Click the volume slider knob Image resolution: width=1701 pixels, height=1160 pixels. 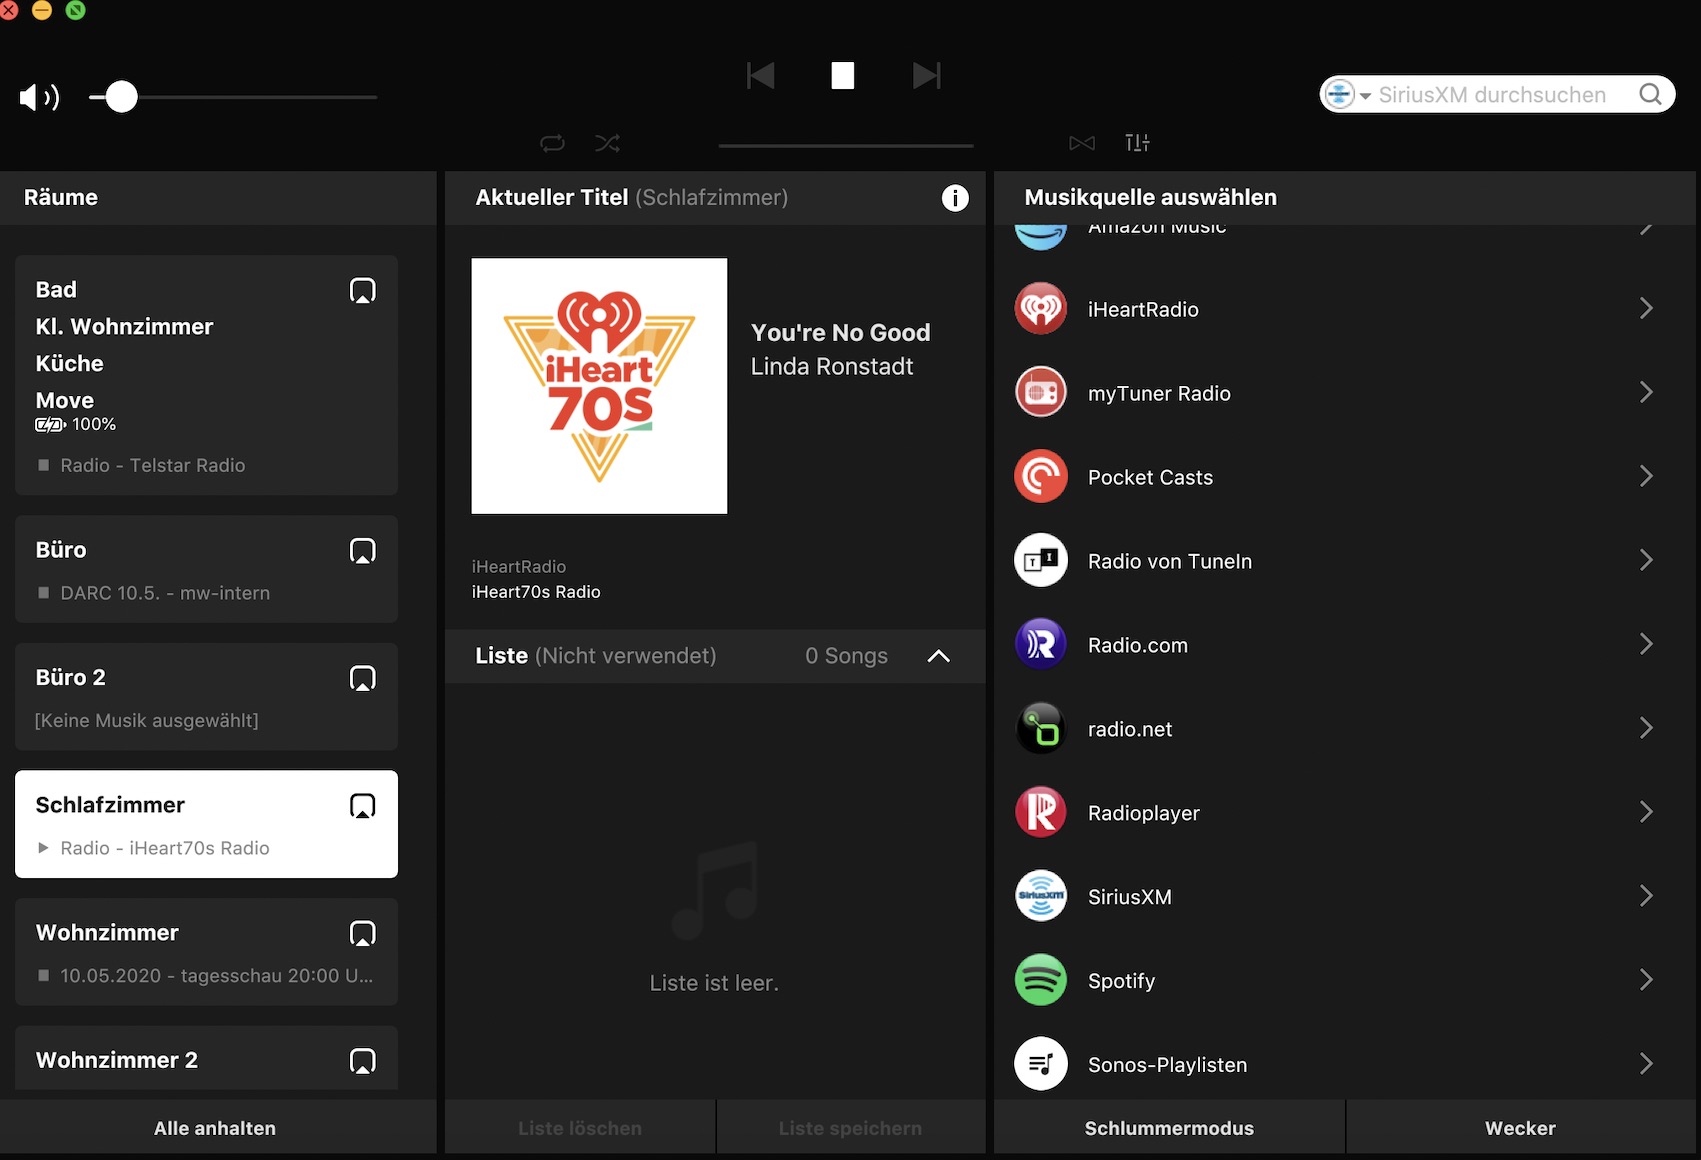121,97
